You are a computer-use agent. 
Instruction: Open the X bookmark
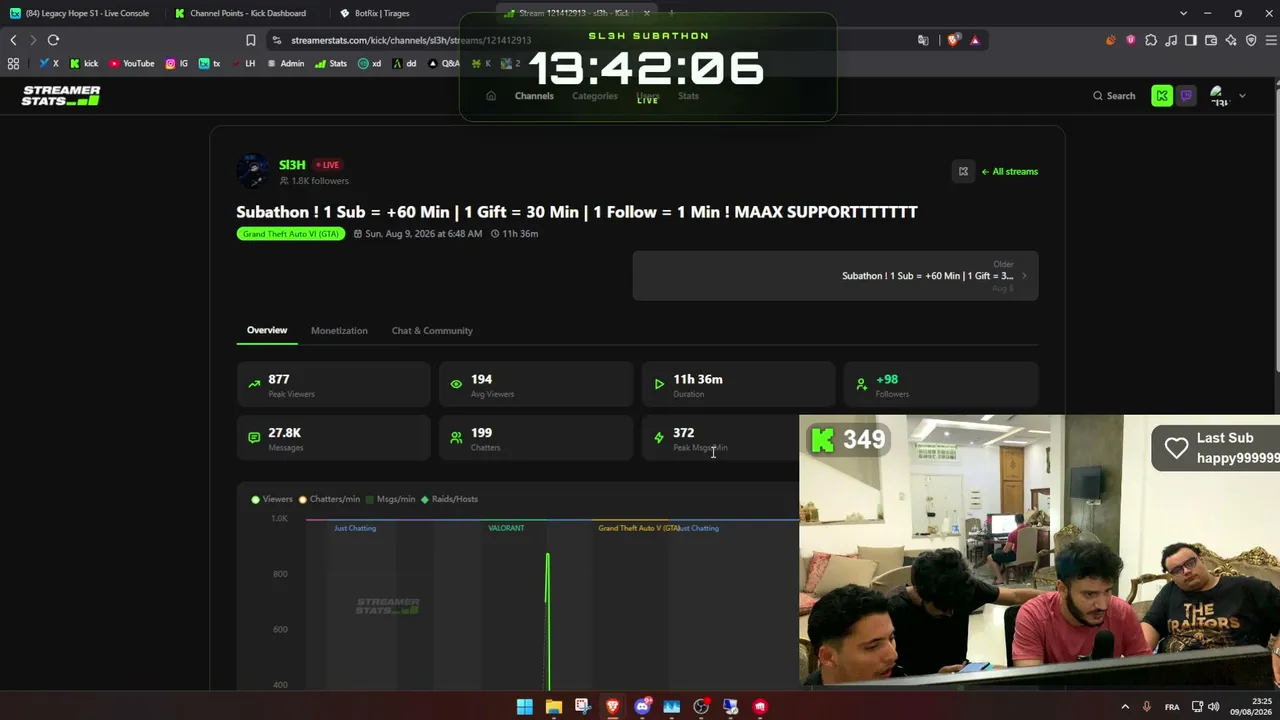point(49,63)
